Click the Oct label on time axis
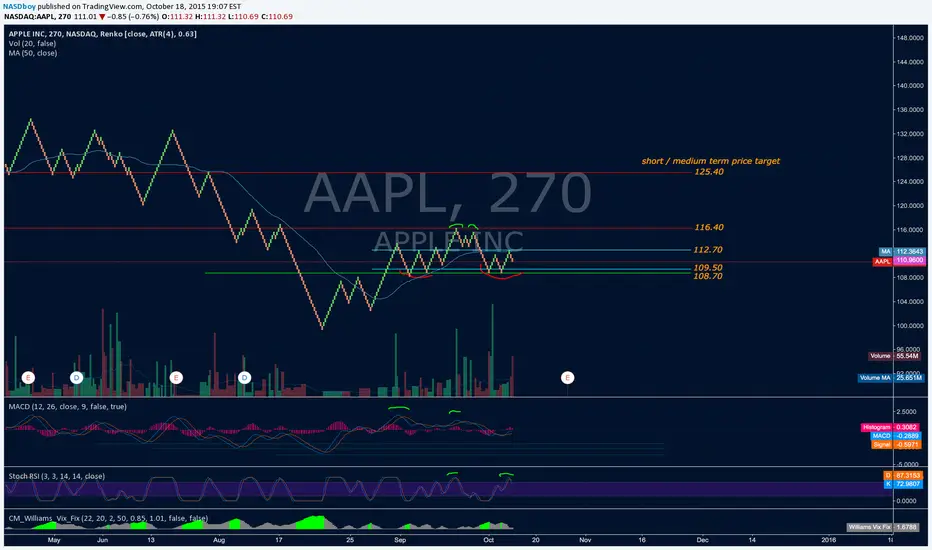The height and width of the screenshot is (550, 932). 489,540
